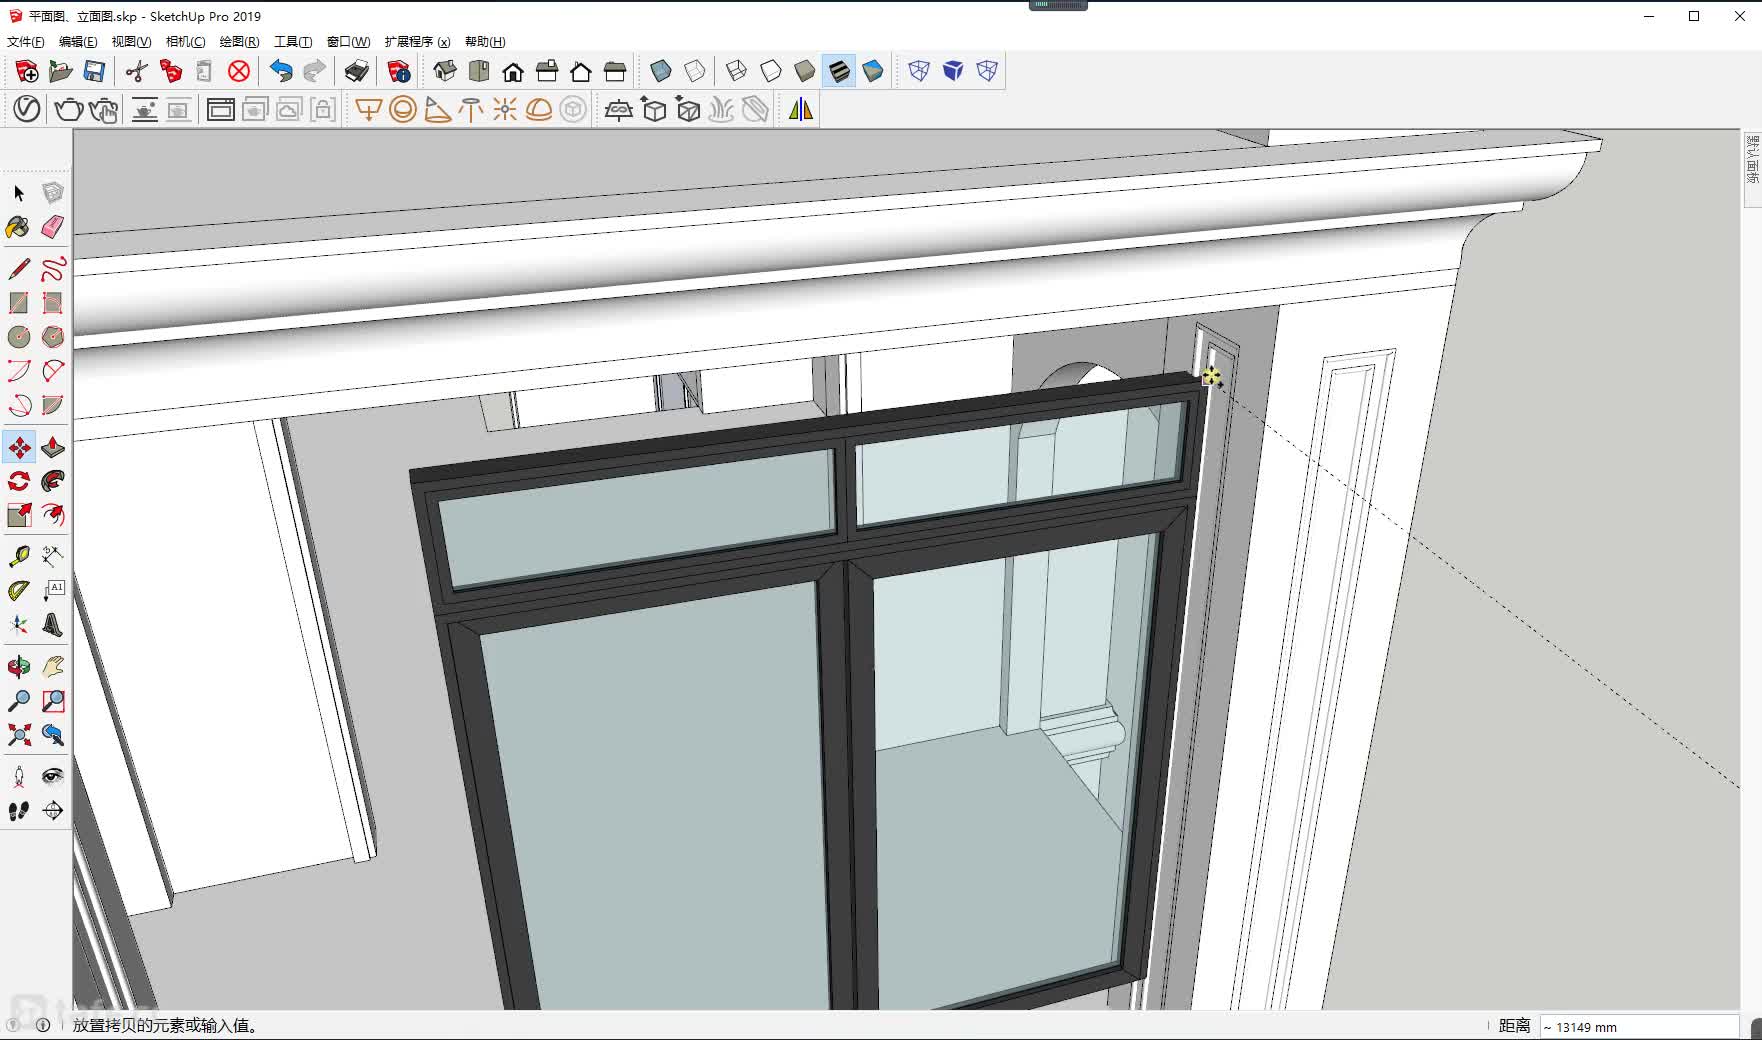Choose the Freehand drawing tool
Viewport: 1762px width, 1040px height.
[53, 269]
